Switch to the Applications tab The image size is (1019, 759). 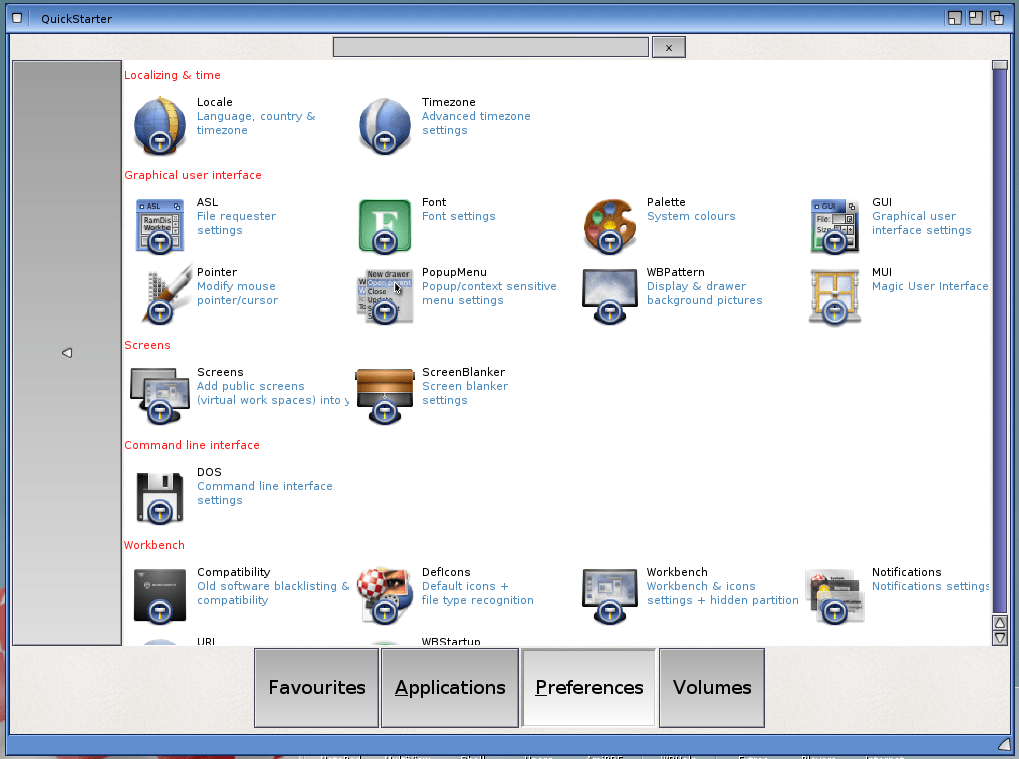tap(450, 687)
